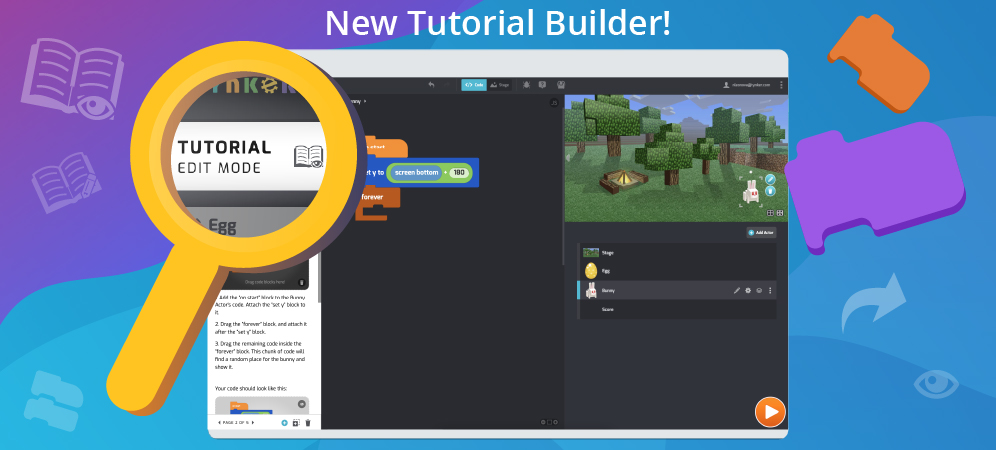
Task: Switch to the Code tab
Action: (x=474, y=85)
